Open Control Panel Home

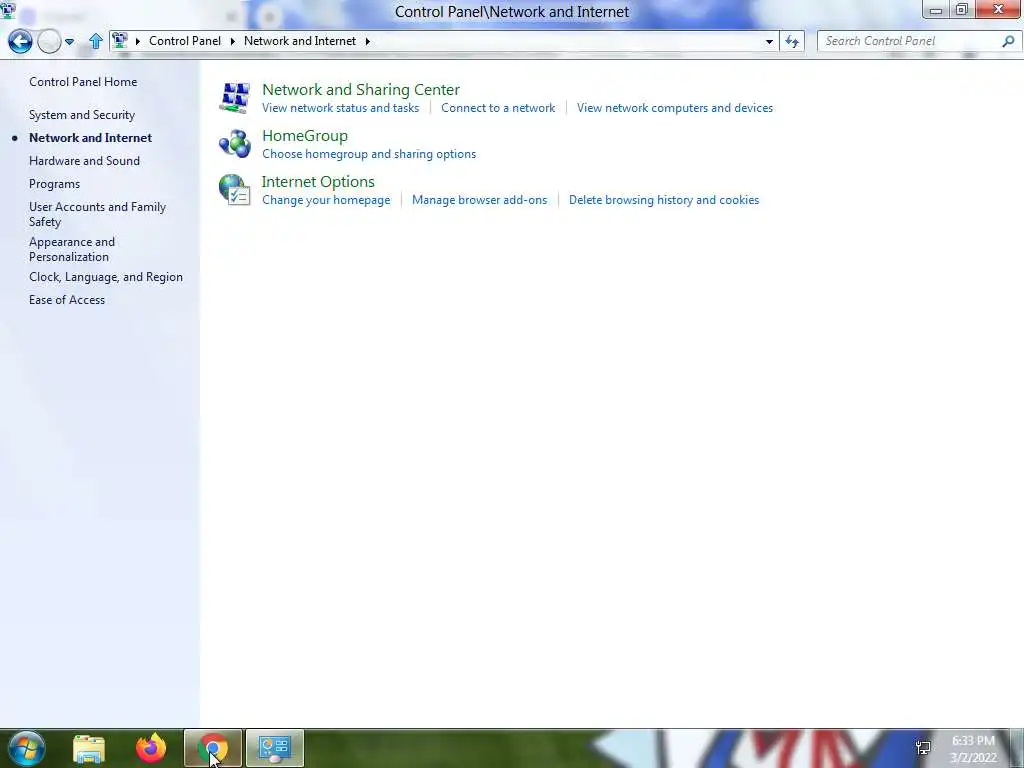pos(83,82)
